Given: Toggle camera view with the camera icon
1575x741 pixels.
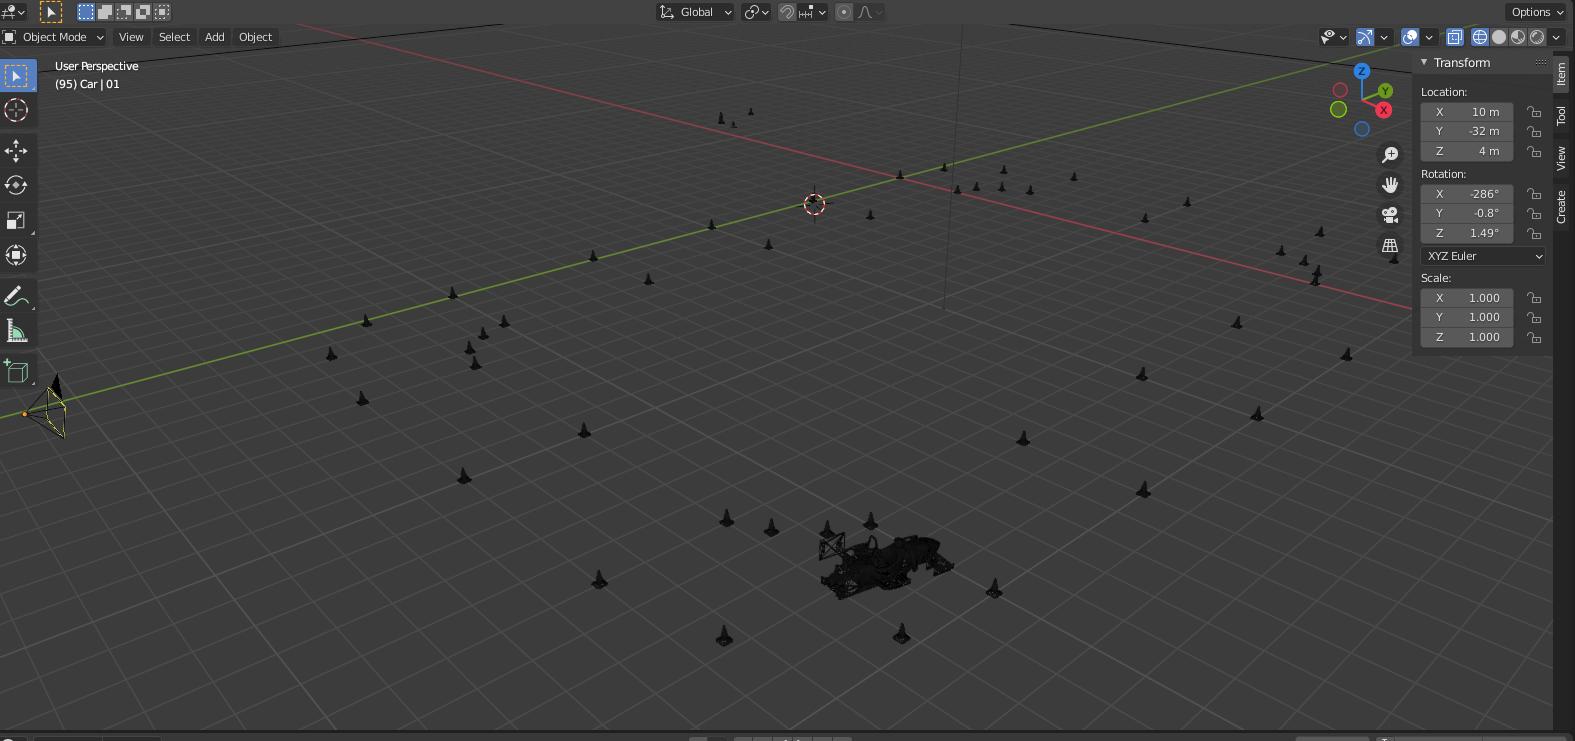Looking at the screenshot, I should (1390, 215).
